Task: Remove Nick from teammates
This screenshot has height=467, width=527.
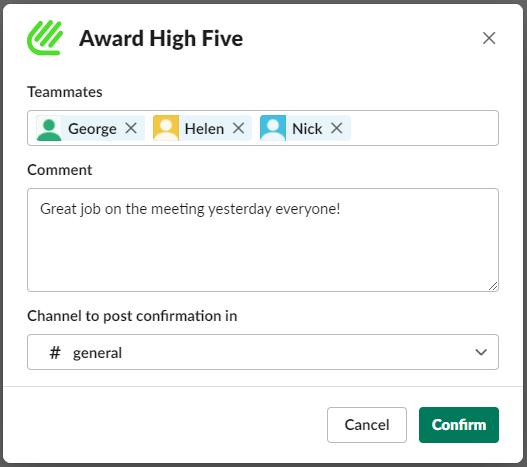Action: point(336,128)
